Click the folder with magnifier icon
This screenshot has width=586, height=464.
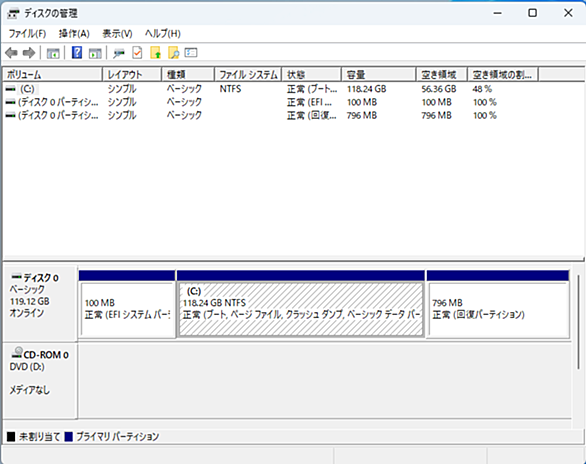(173, 53)
